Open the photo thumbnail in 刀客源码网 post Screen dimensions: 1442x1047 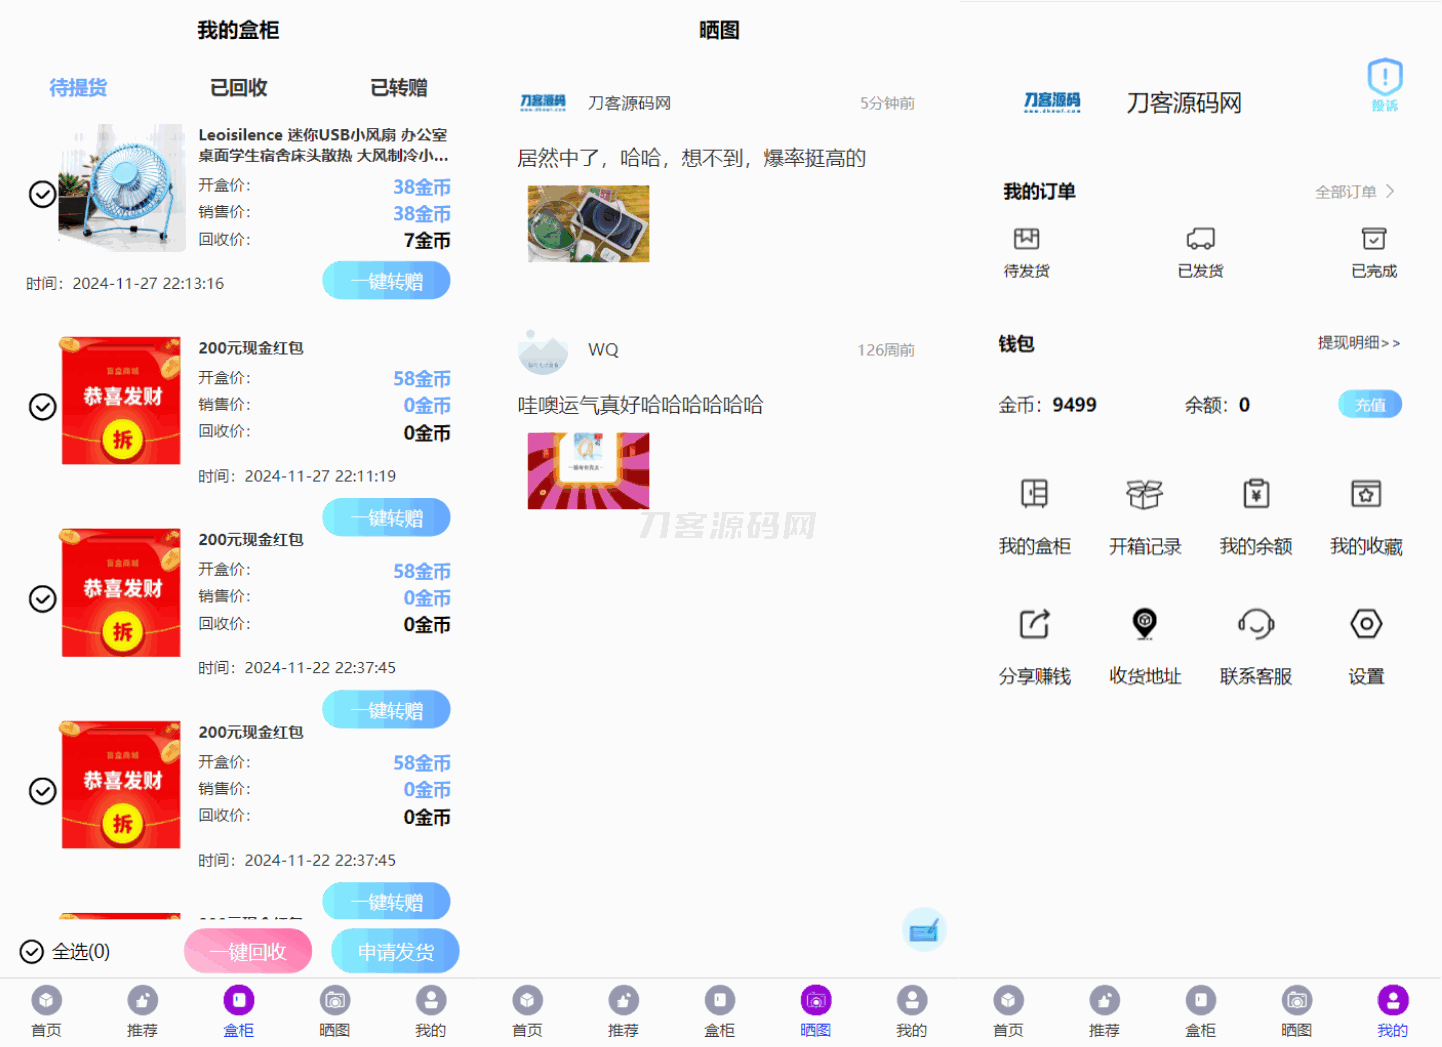click(x=588, y=224)
